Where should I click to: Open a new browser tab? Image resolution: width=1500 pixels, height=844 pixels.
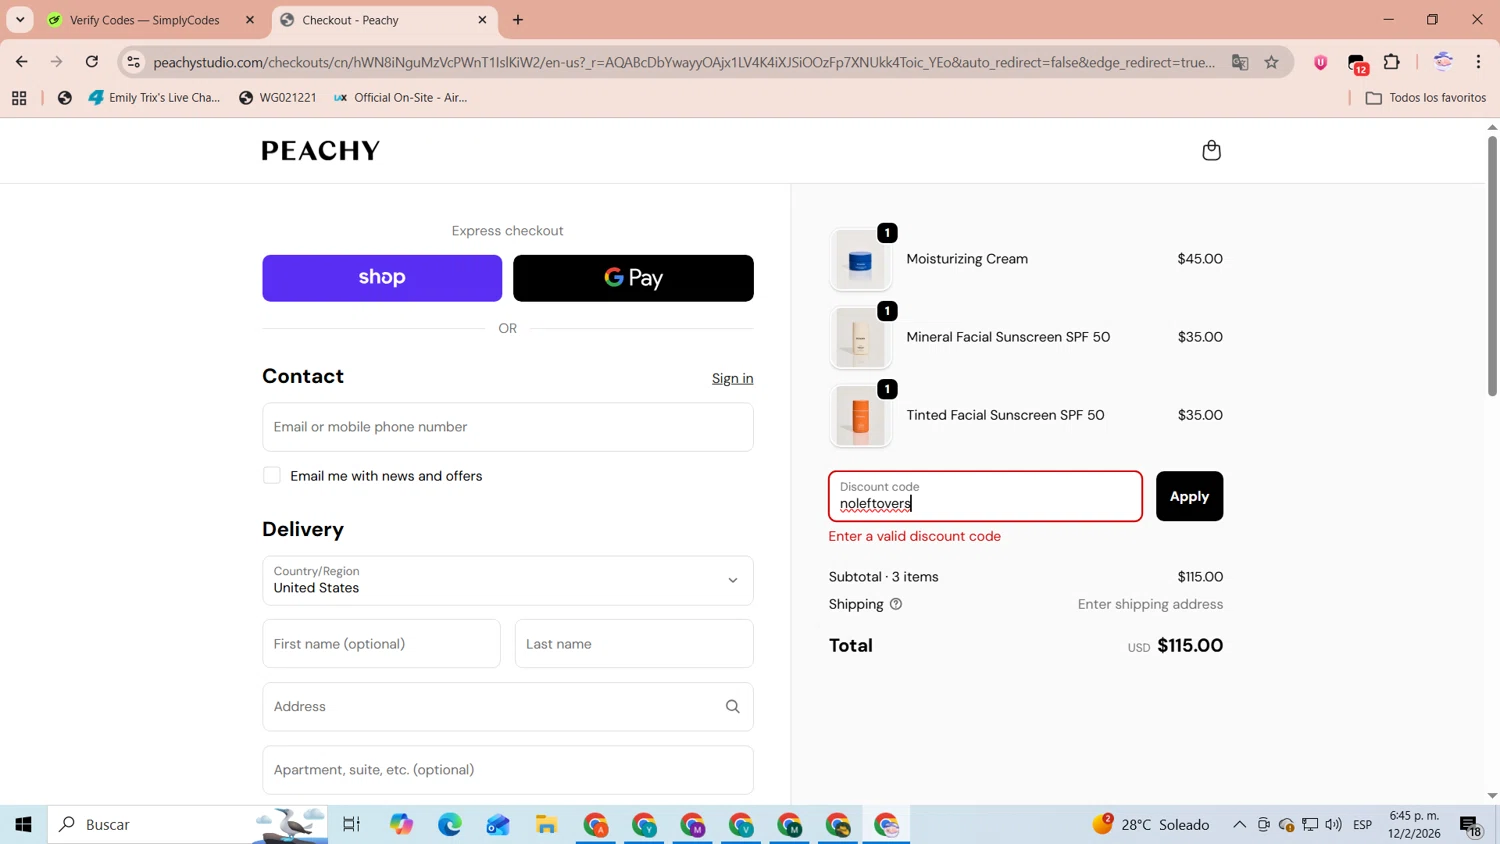click(x=518, y=20)
